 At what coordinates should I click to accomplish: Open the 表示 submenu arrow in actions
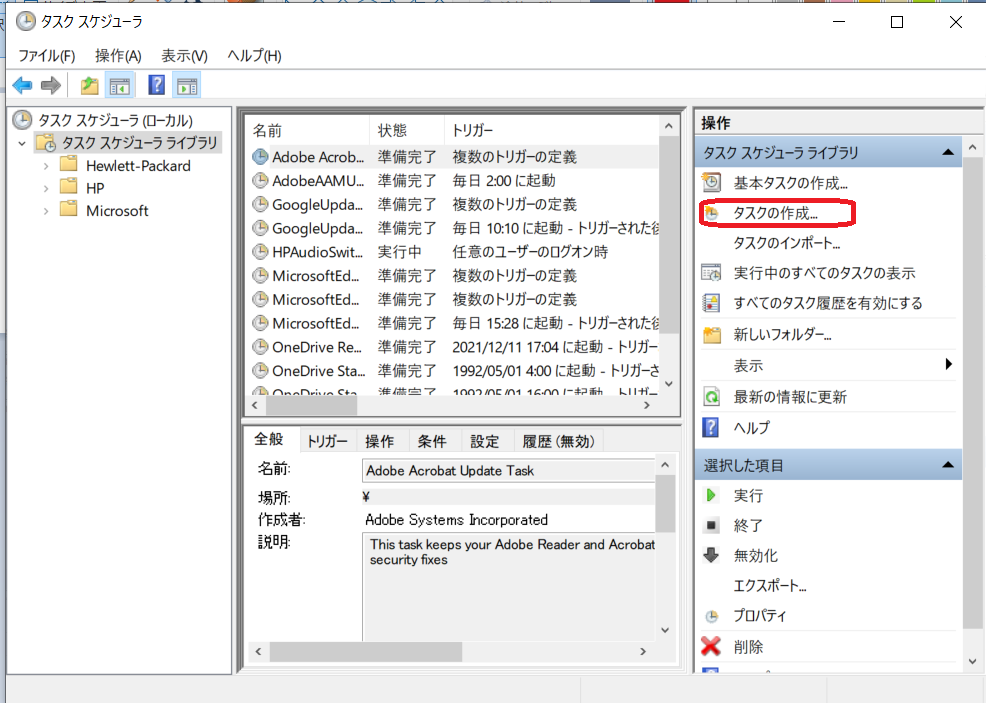point(948,365)
